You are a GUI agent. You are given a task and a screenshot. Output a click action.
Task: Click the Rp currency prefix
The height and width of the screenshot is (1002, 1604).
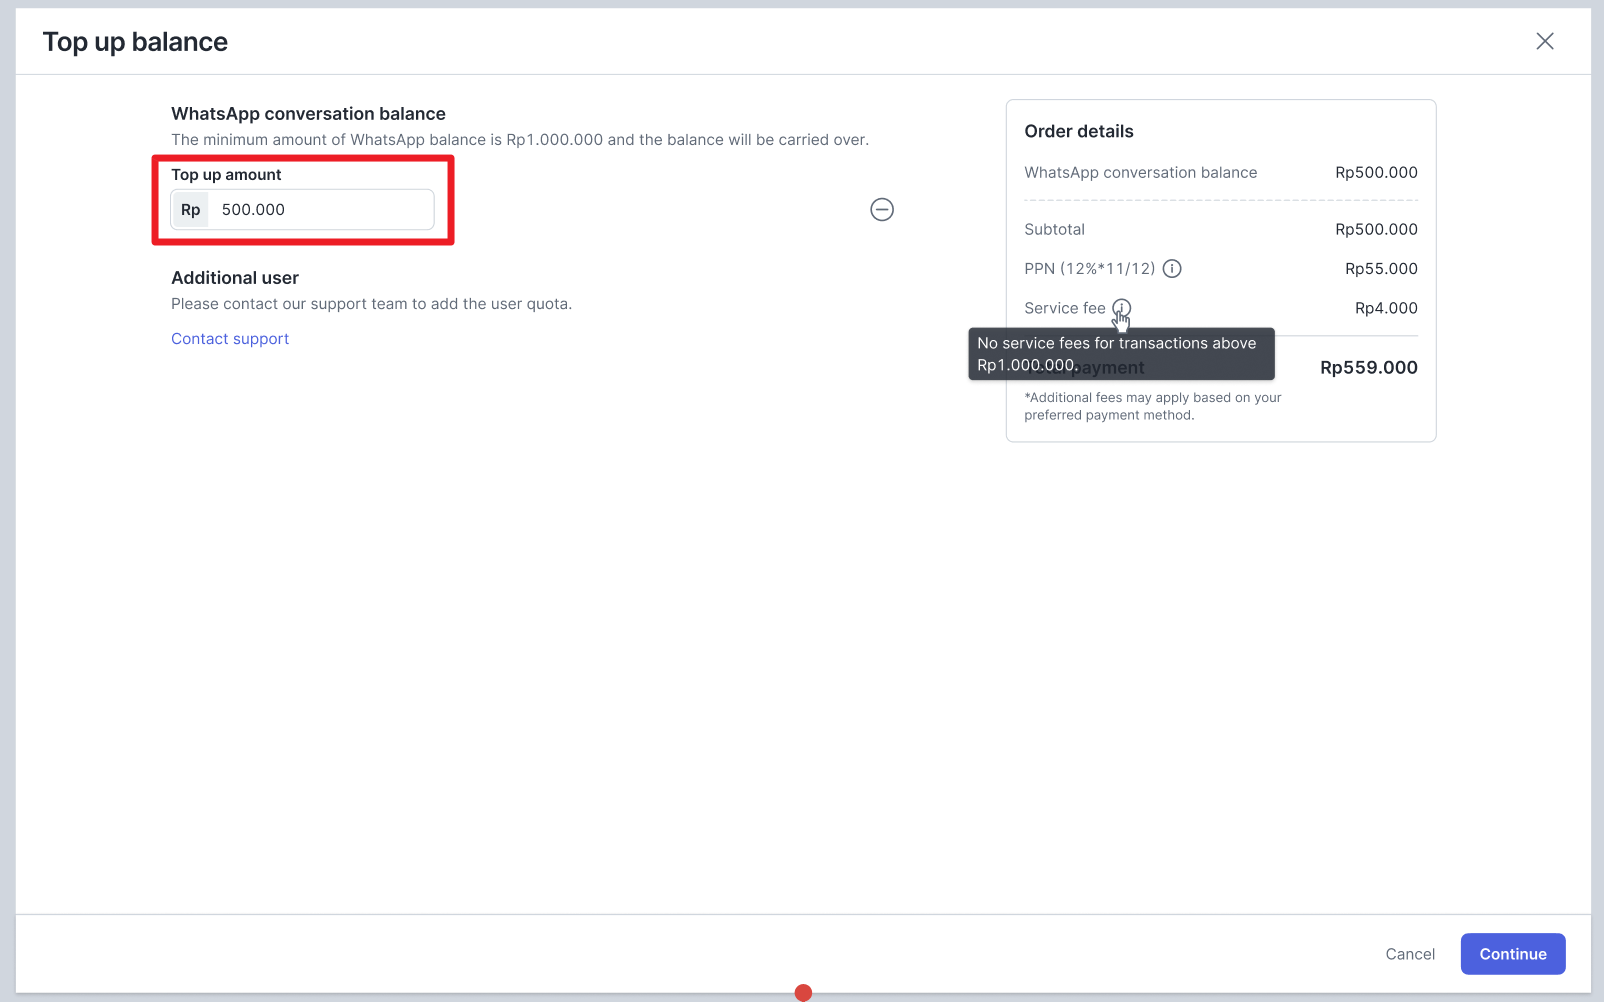coord(190,209)
